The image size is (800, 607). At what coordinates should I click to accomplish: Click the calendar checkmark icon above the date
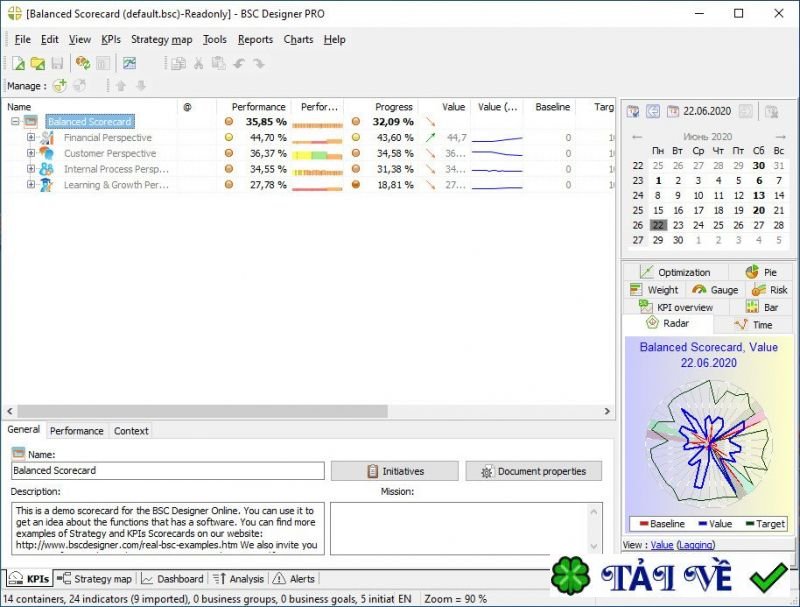coord(633,111)
